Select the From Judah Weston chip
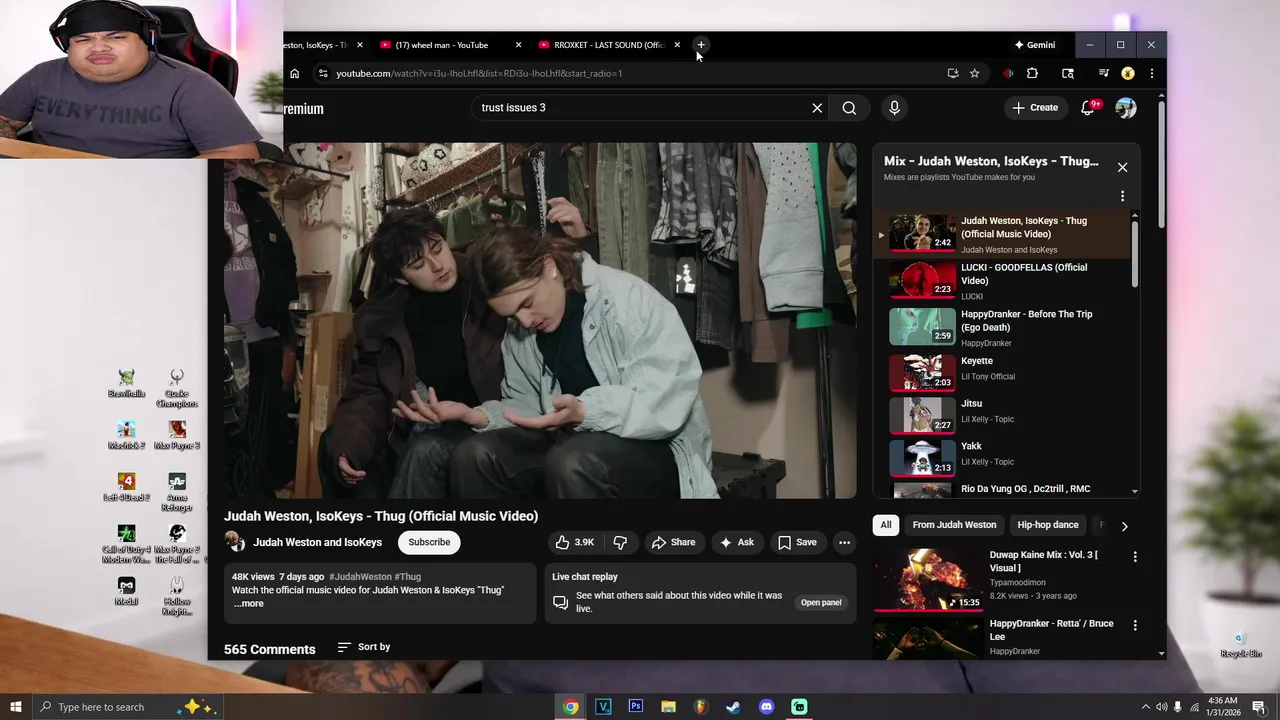Screen dimensions: 1280x720 click(x=954, y=525)
